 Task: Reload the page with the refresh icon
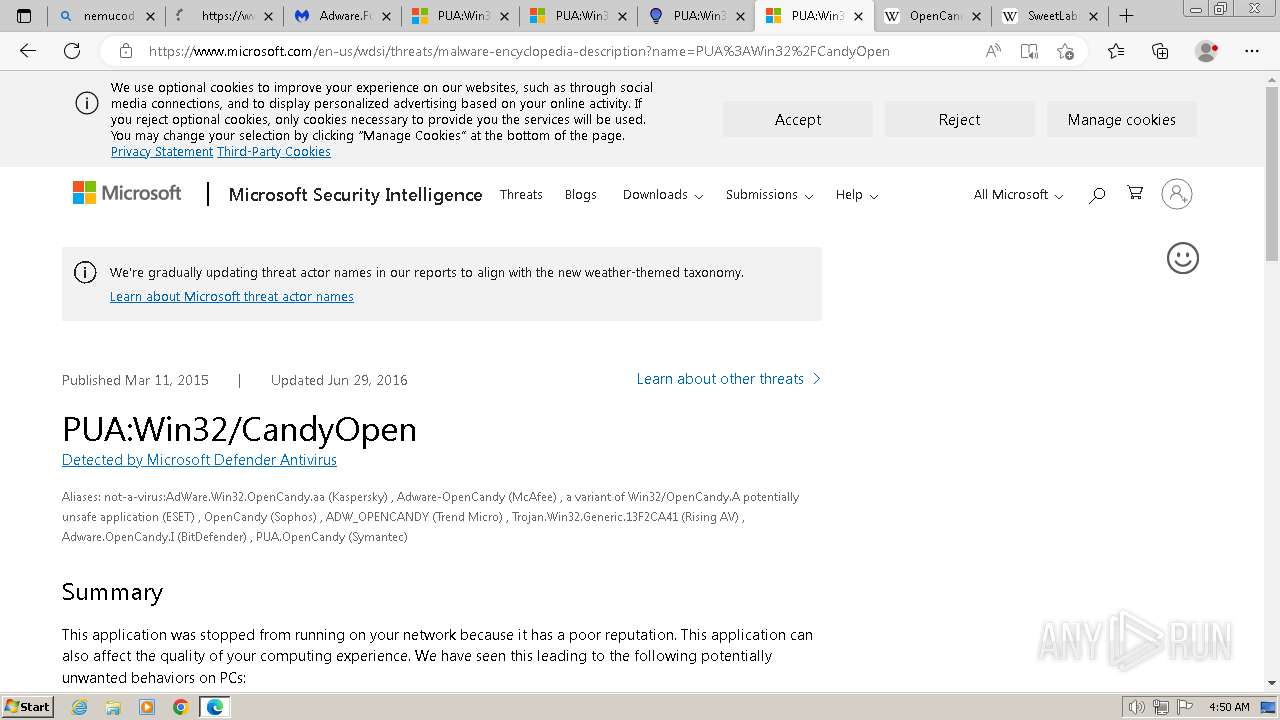pyautogui.click(x=72, y=51)
